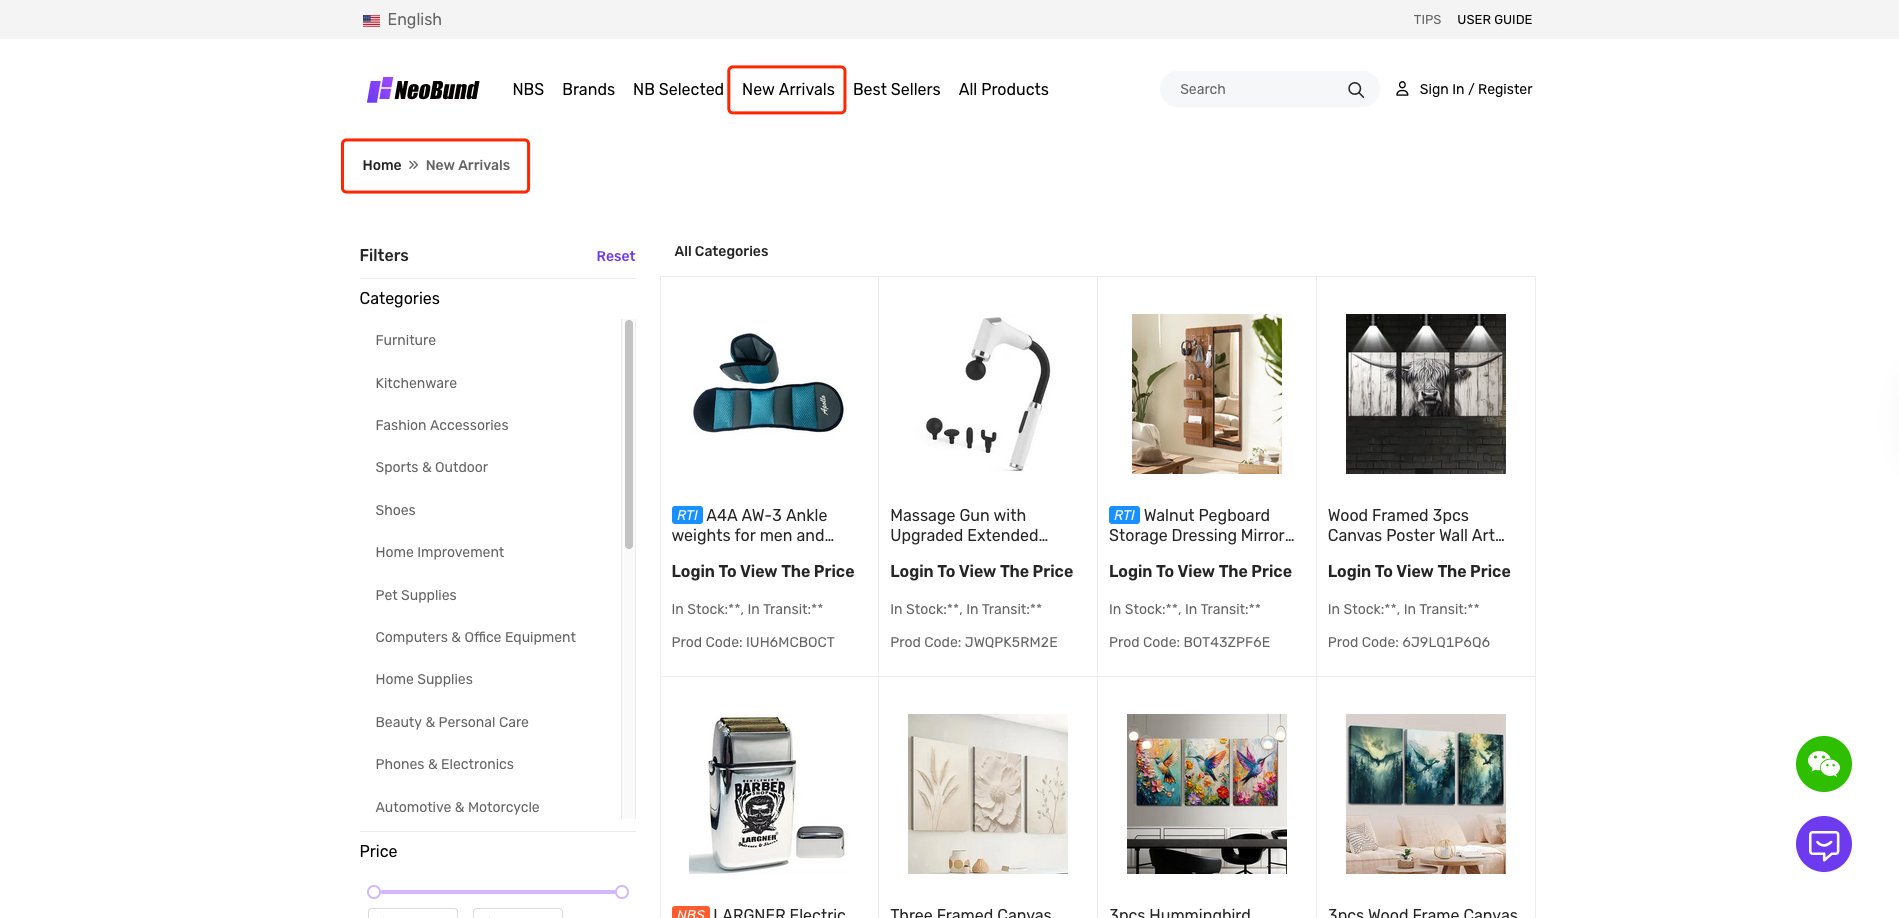Click the NBS badge on LARGNER Electric
The height and width of the screenshot is (918, 1899).
tap(690, 912)
